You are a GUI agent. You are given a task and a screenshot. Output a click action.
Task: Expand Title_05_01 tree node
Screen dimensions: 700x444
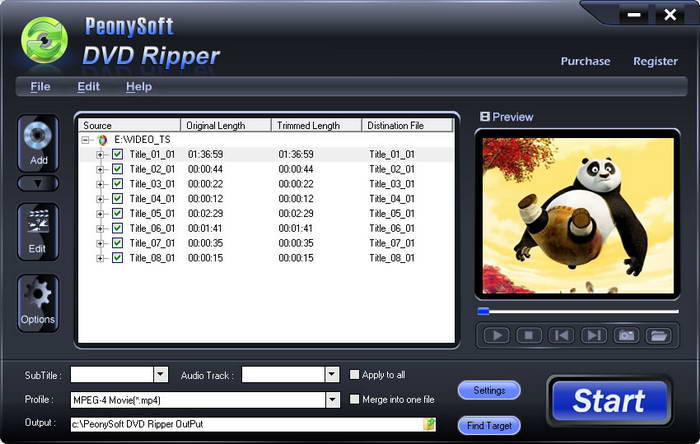(100, 214)
